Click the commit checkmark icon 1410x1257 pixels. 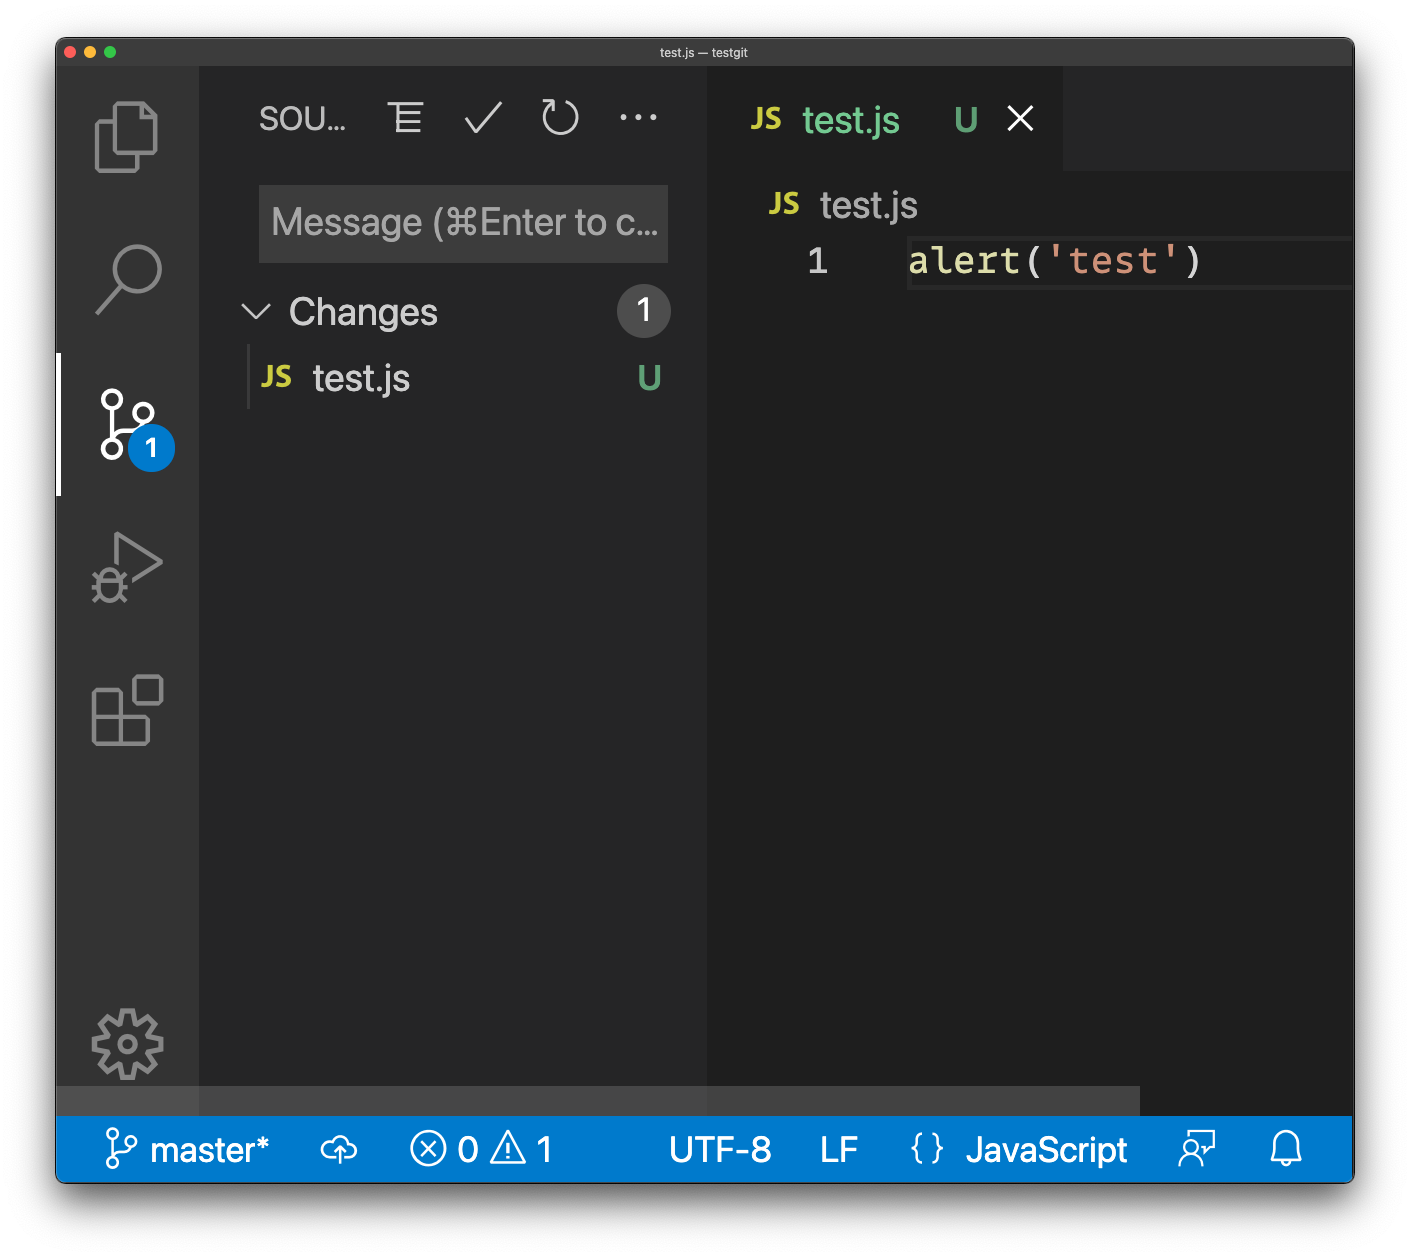pyautogui.click(x=483, y=118)
